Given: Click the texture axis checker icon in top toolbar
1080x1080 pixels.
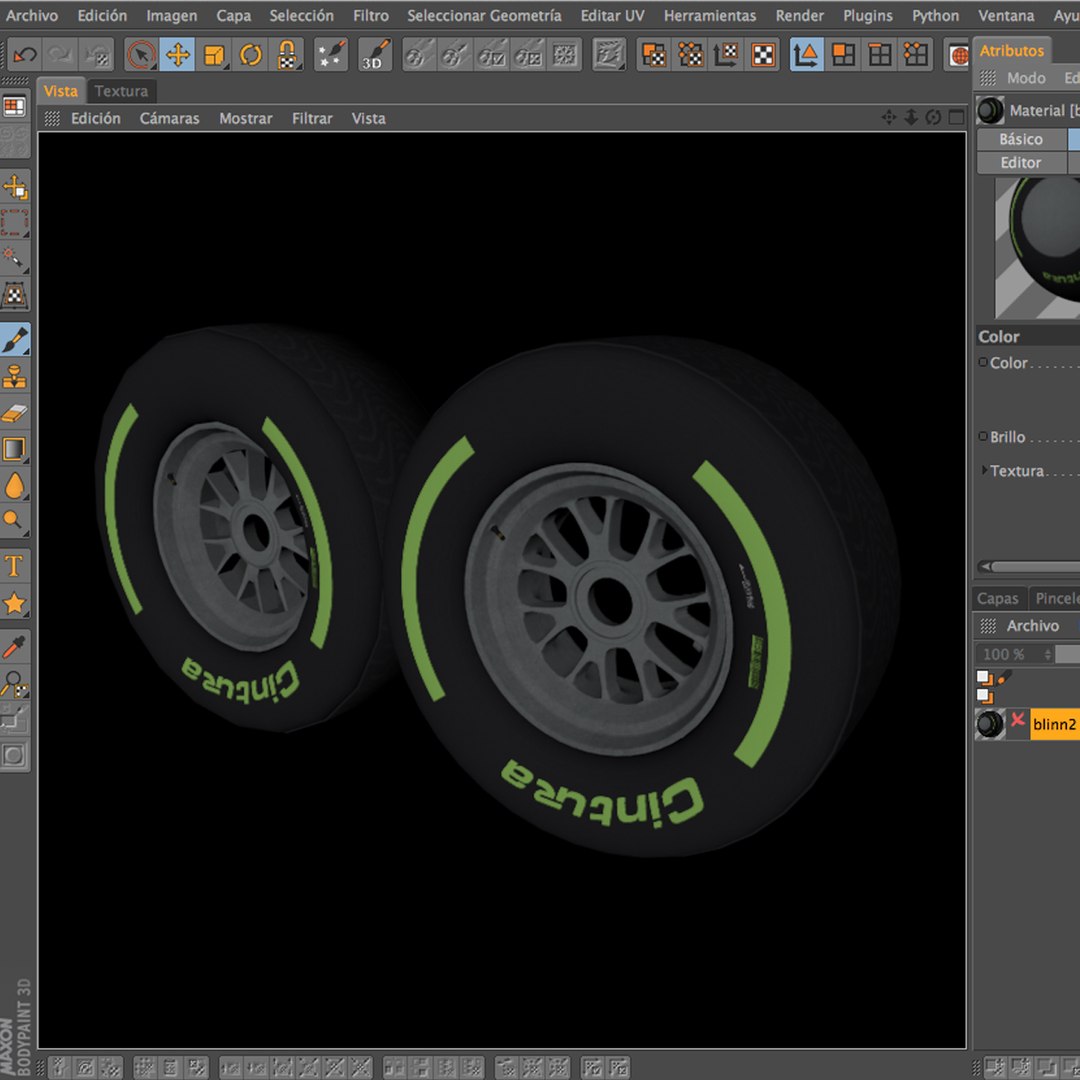Looking at the screenshot, I should (x=726, y=54).
